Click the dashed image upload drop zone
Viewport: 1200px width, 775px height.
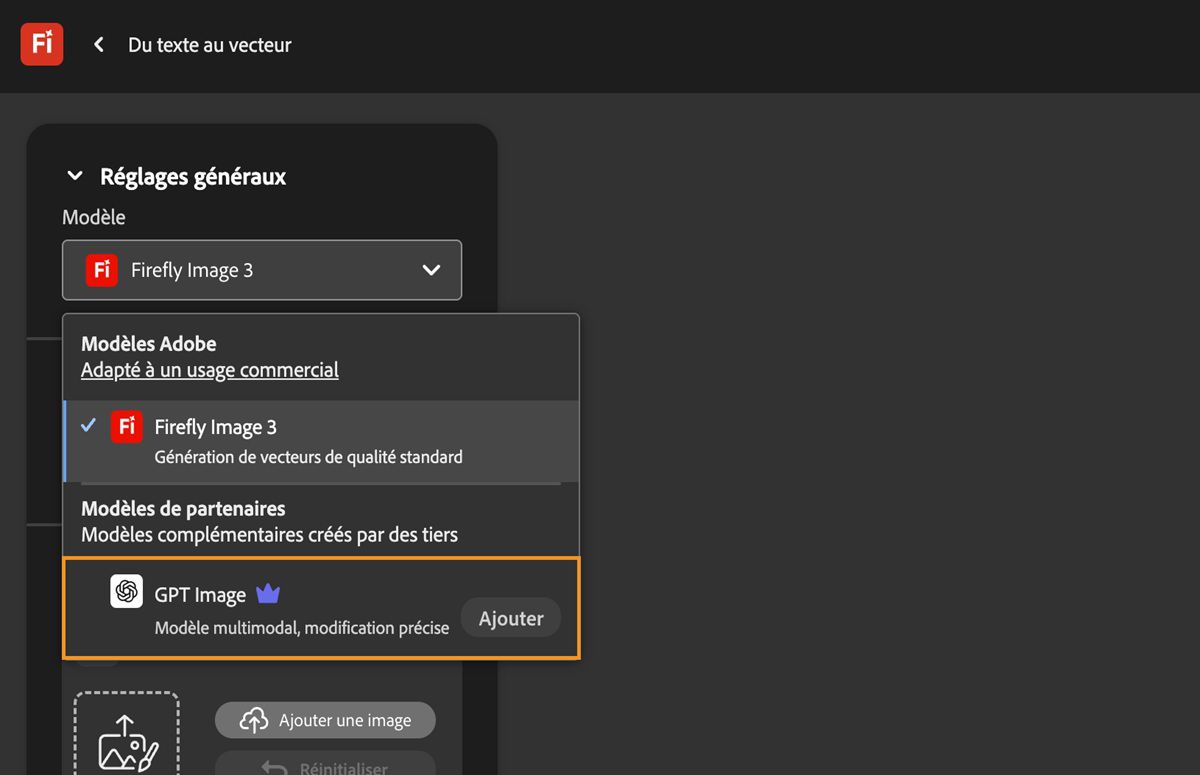tap(126, 733)
